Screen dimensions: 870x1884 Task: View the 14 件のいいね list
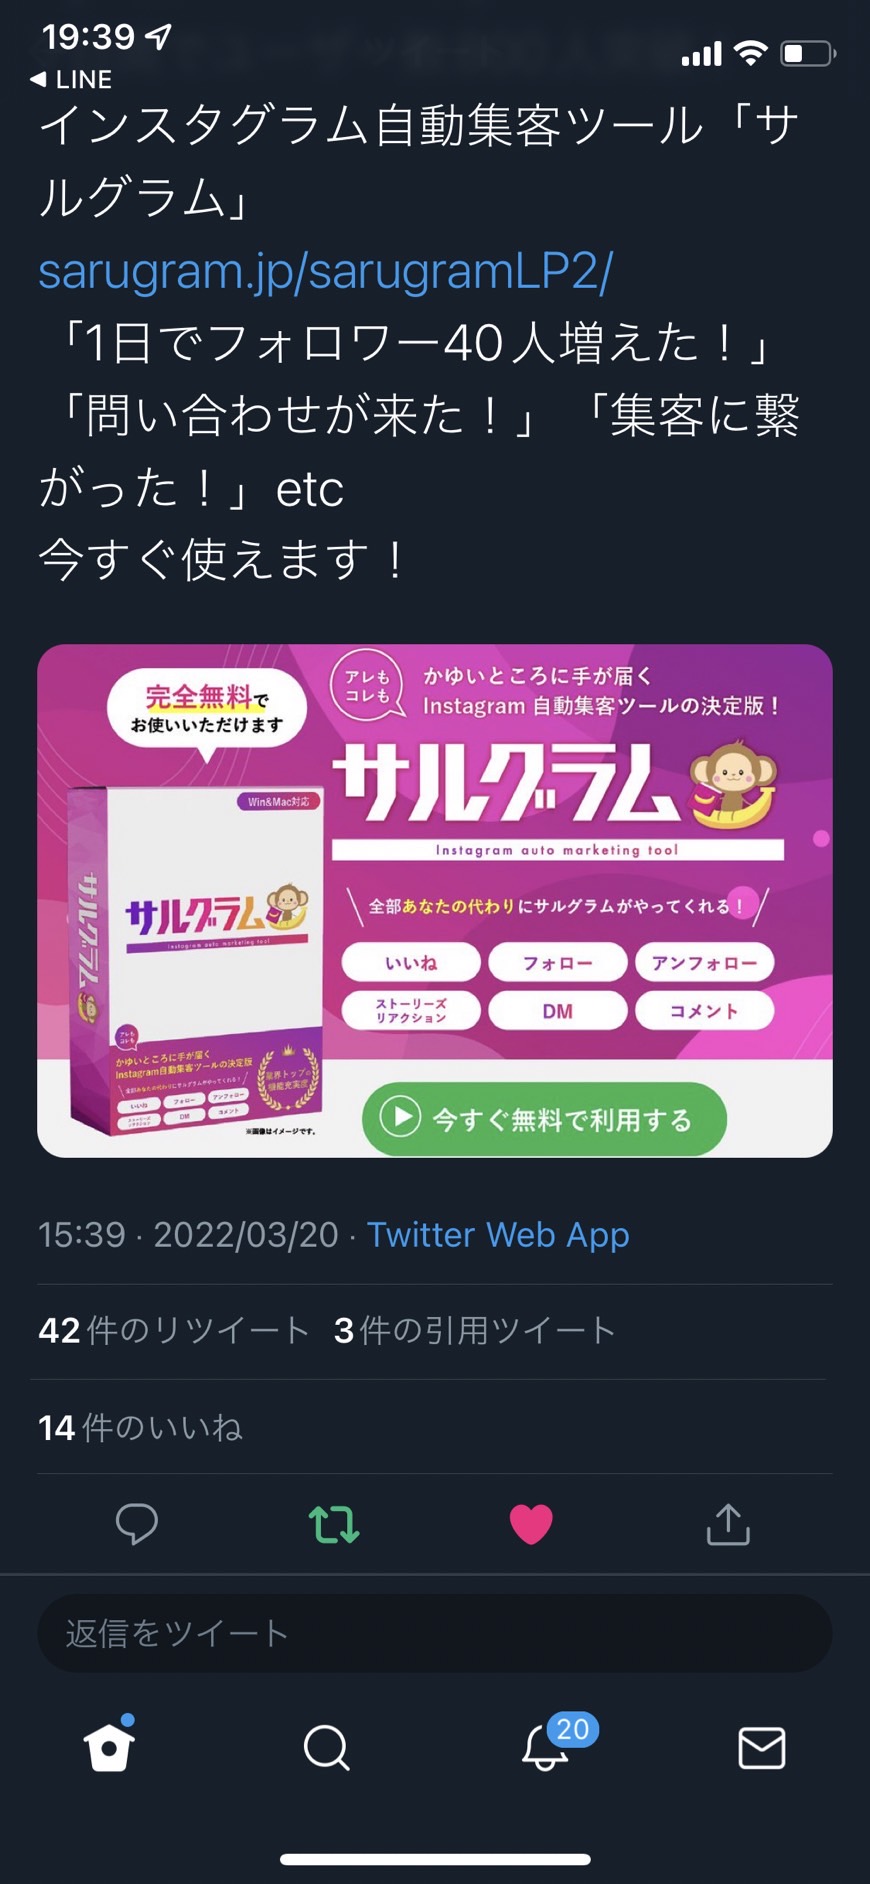coord(140,1427)
